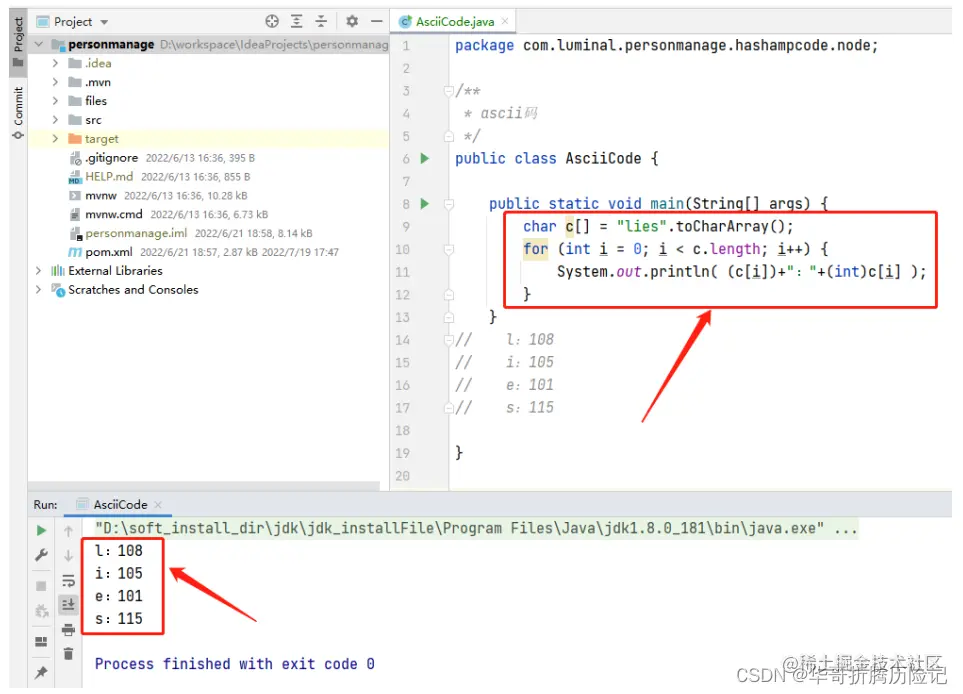Switch to the AsciiCode.java editor tab
The image size is (963, 694).
click(454, 21)
